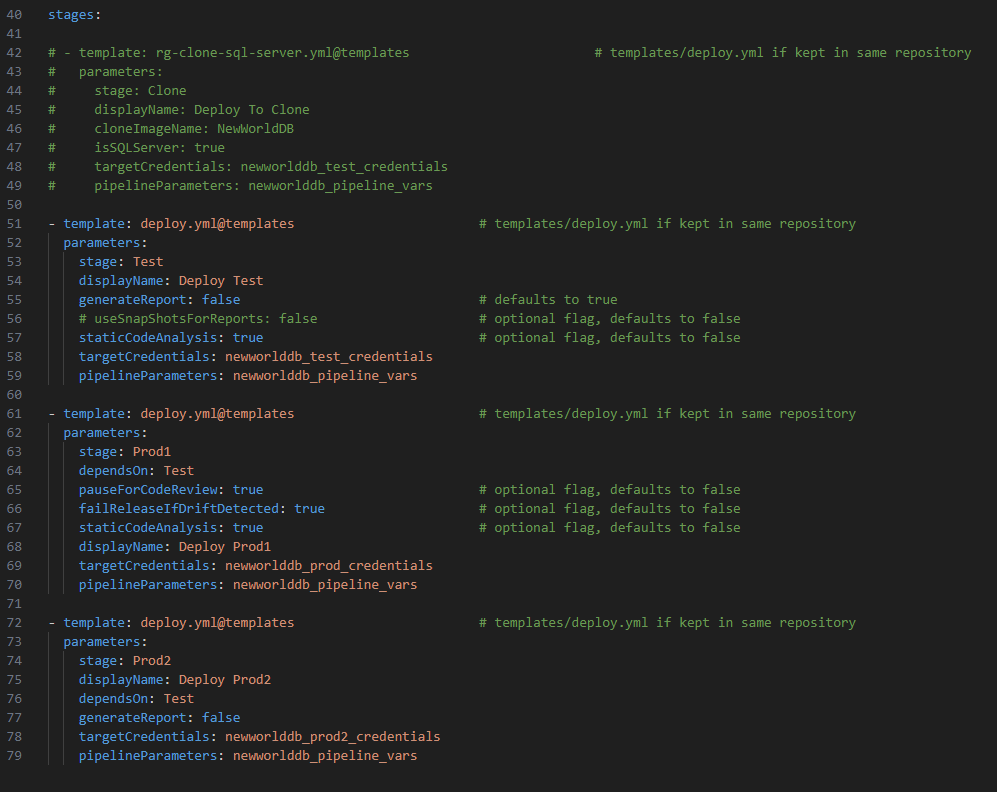The image size is (997, 792).
Task: Click the '# defaults to true' comment
Action: coord(548,299)
